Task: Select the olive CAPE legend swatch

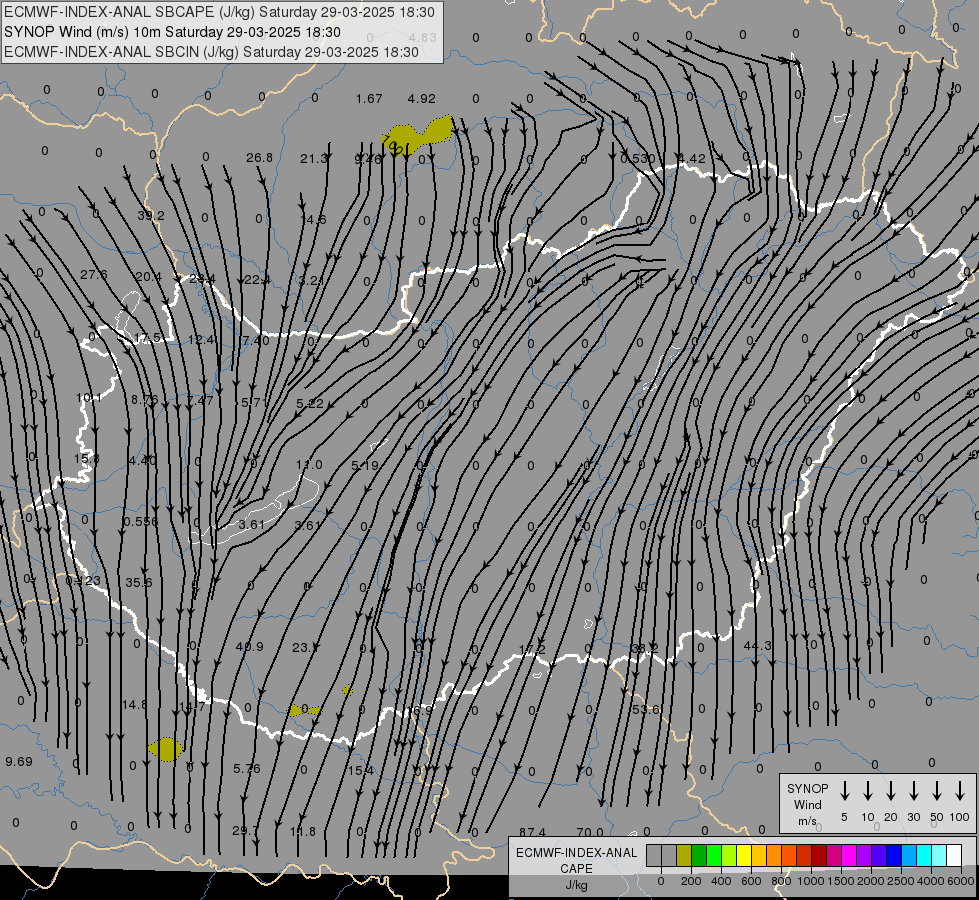Action: pos(684,855)
